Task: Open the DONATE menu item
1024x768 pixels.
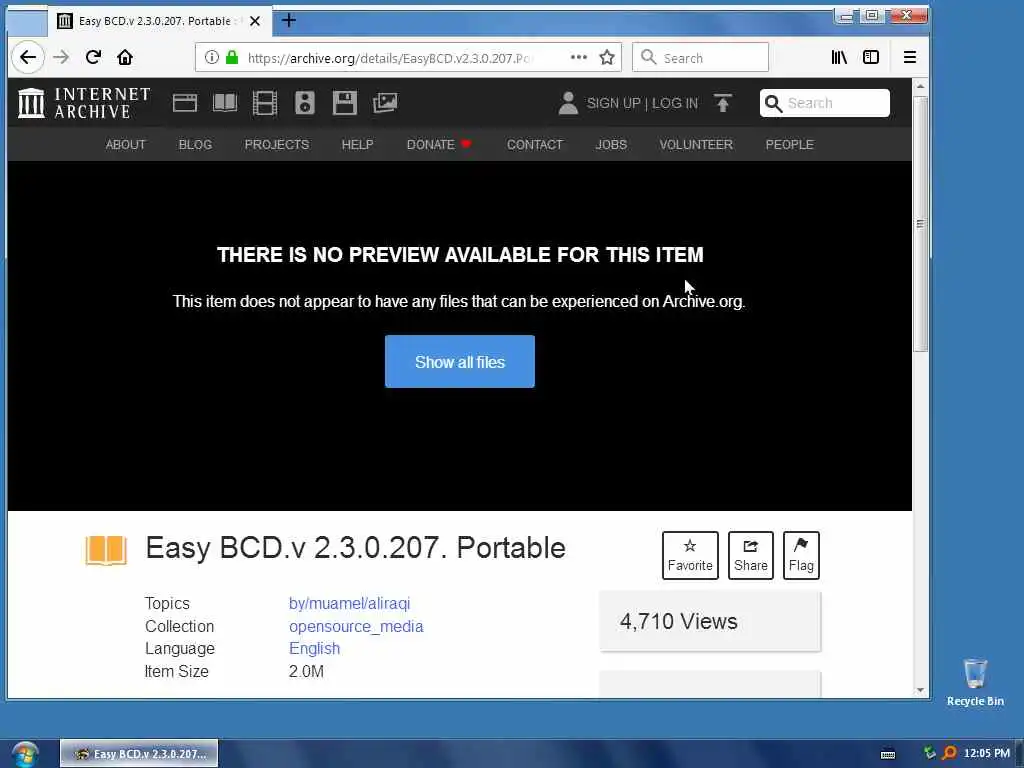Action: (439, 144)
